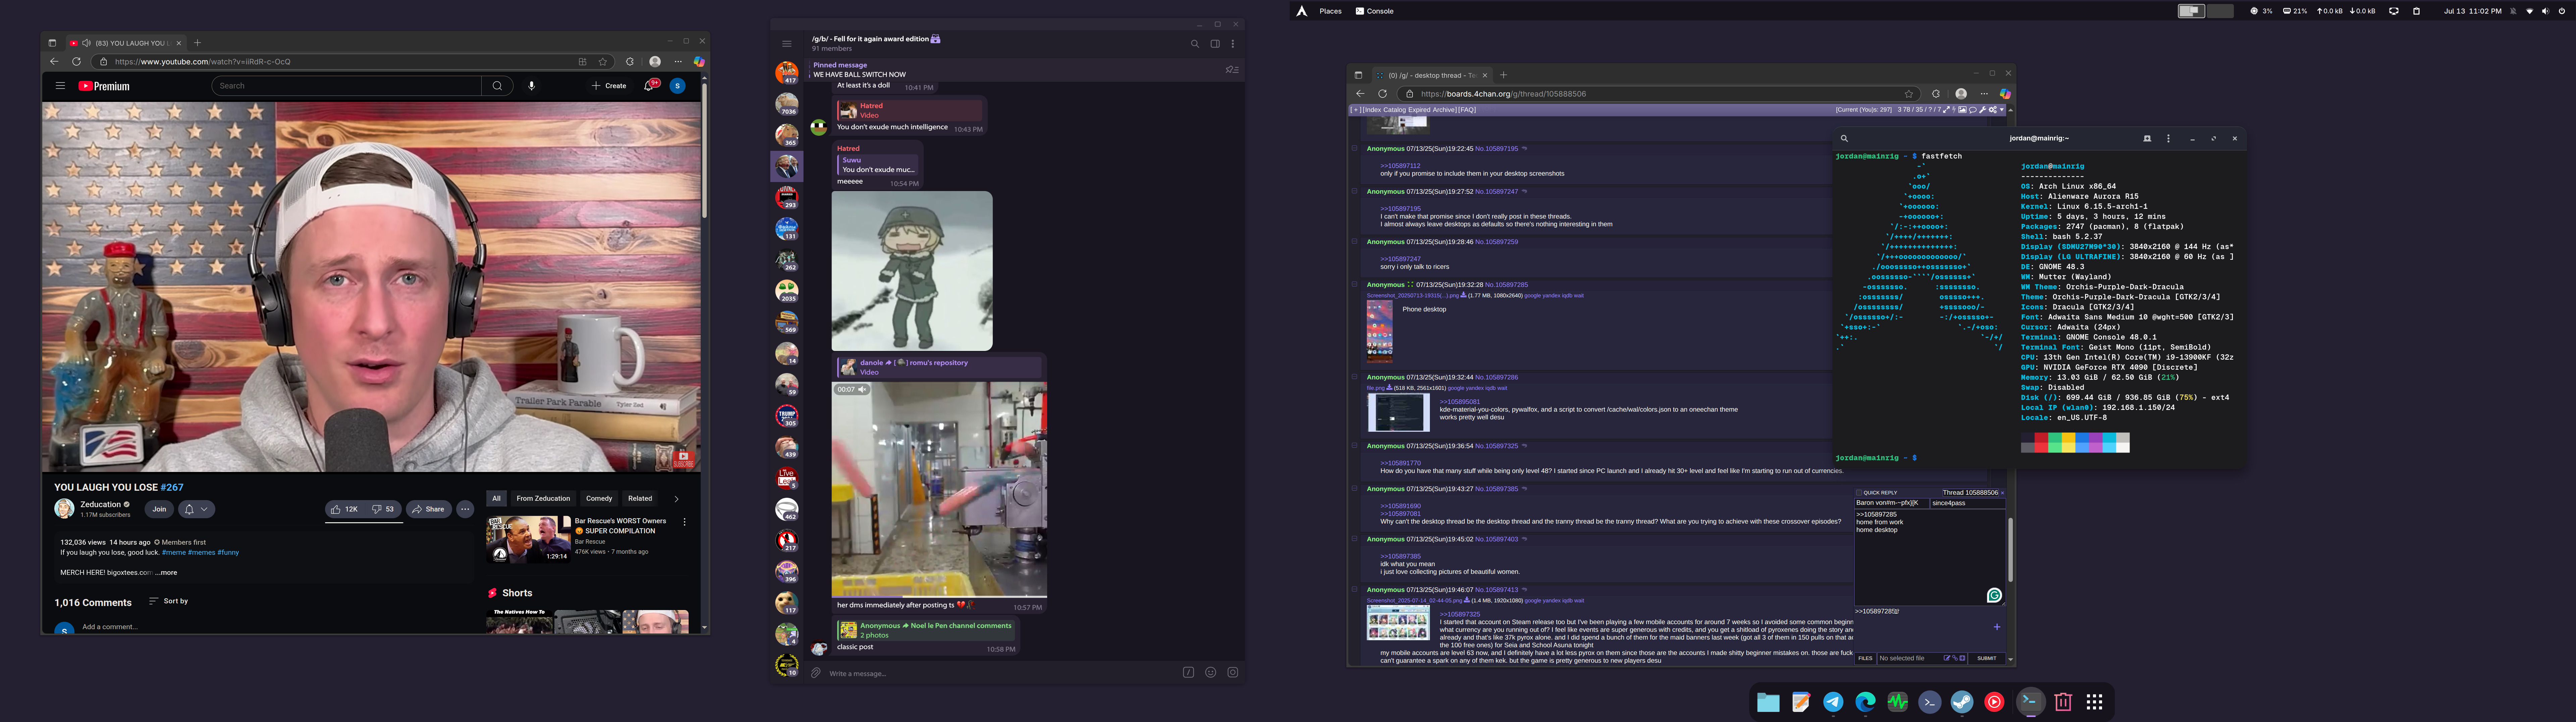
Task: Launch the text editor from the dock
Action: (x=1801, y=702)
